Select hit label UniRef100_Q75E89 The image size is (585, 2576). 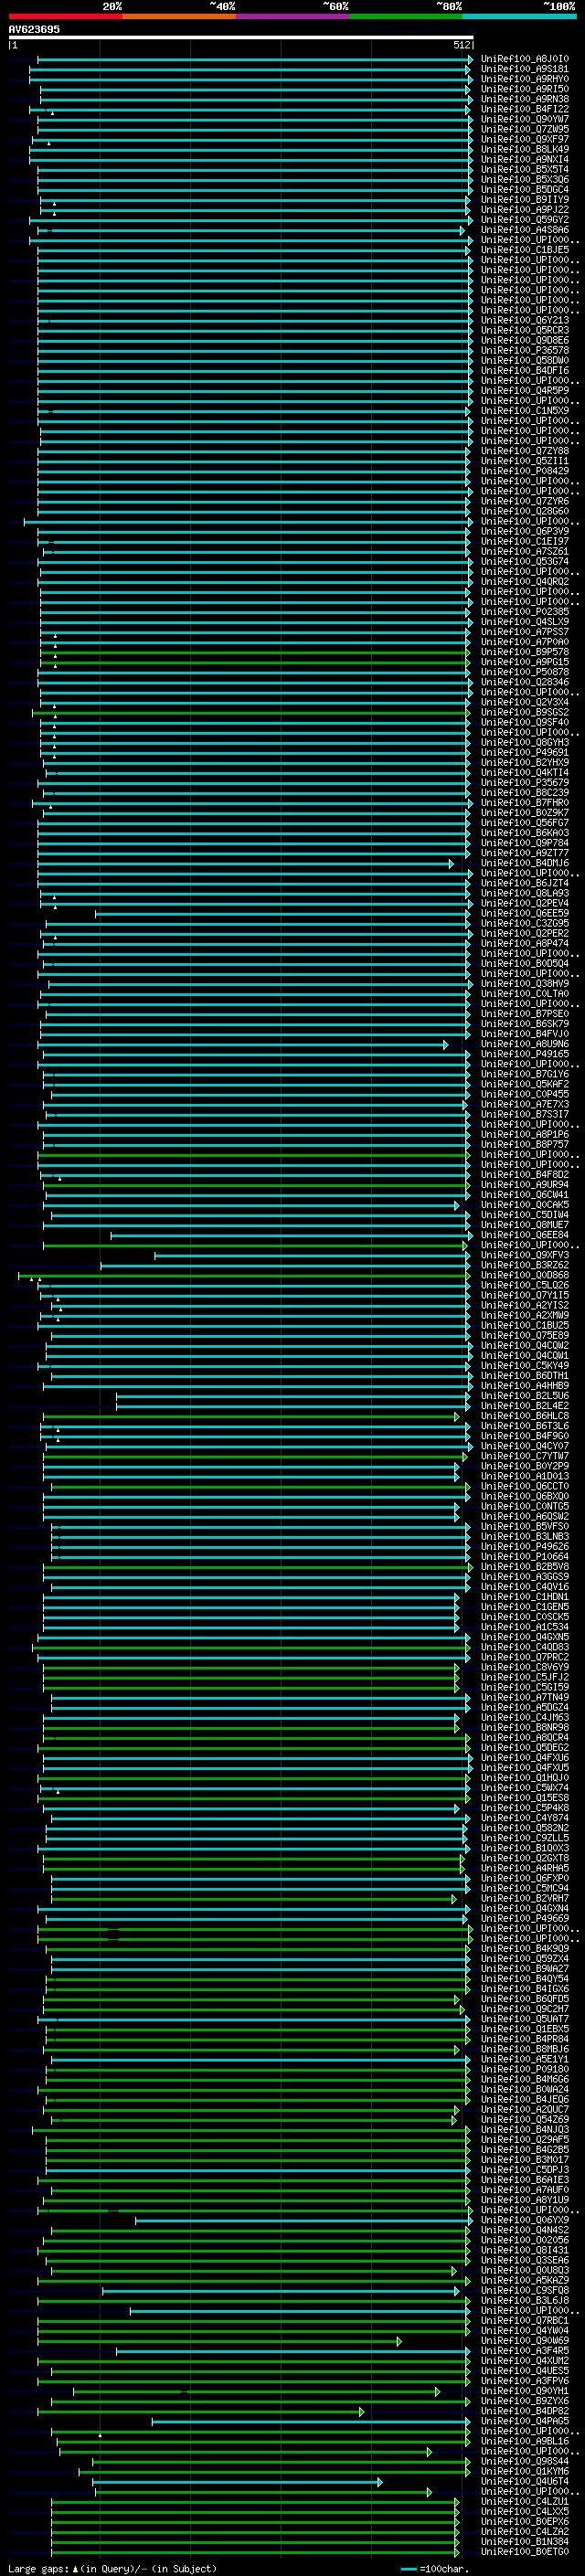click(525, 1335)
